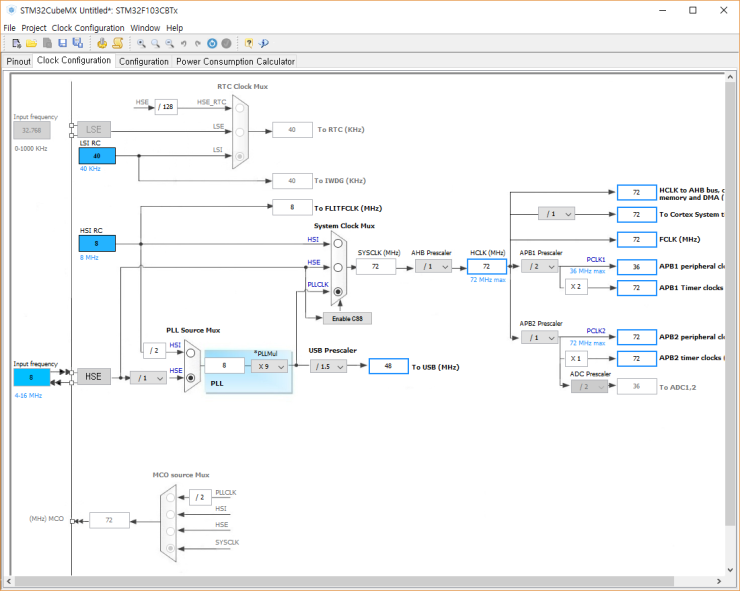Switch to the Power Consumption Calculator tab
Image resolution: width=740 pixels, height=591 pixels.
tap(235, 61)
